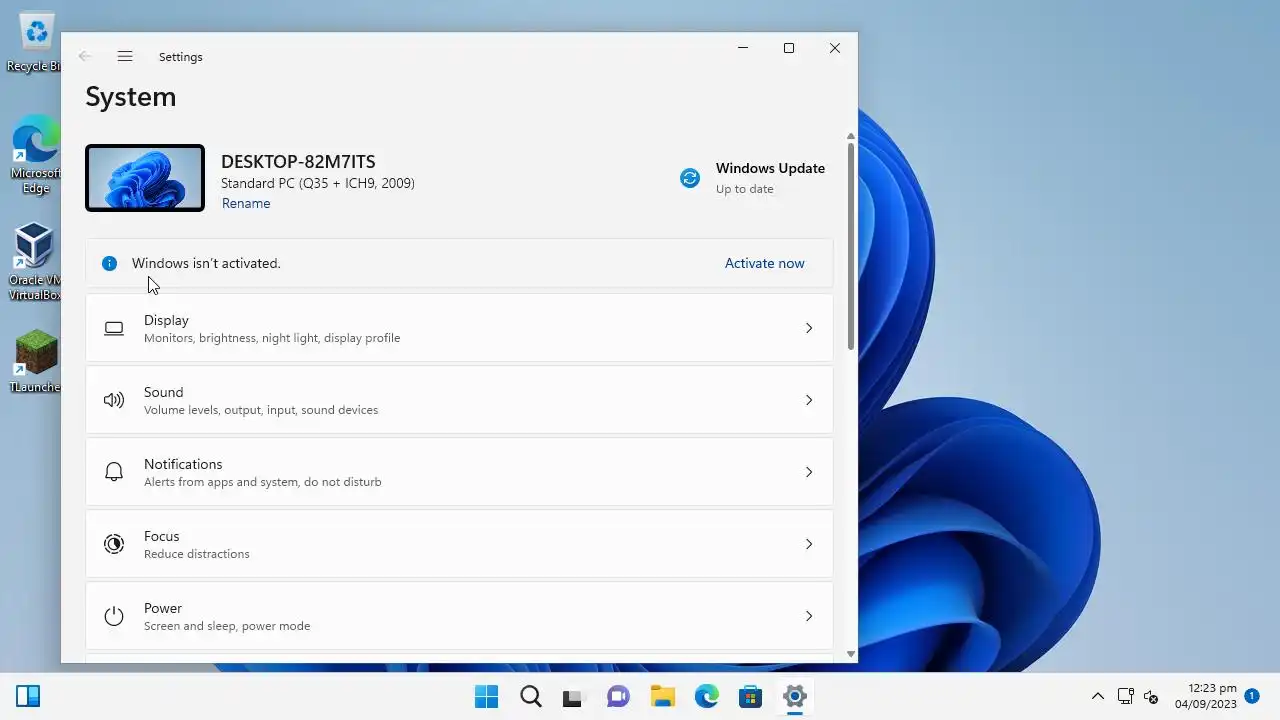Viewport: 1280px width, 720px height.
Task: Click Settings gear icon on taskbar
Action: click(x=795, y=696)
